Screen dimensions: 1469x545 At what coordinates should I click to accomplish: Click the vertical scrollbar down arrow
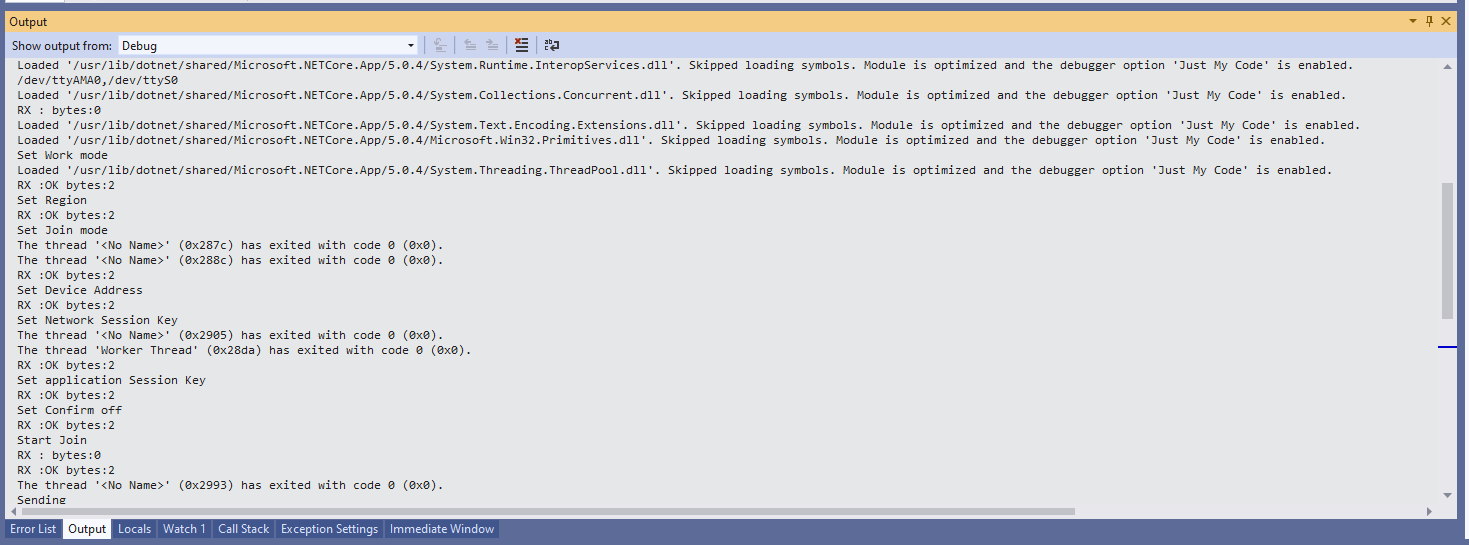(1447, 496)
